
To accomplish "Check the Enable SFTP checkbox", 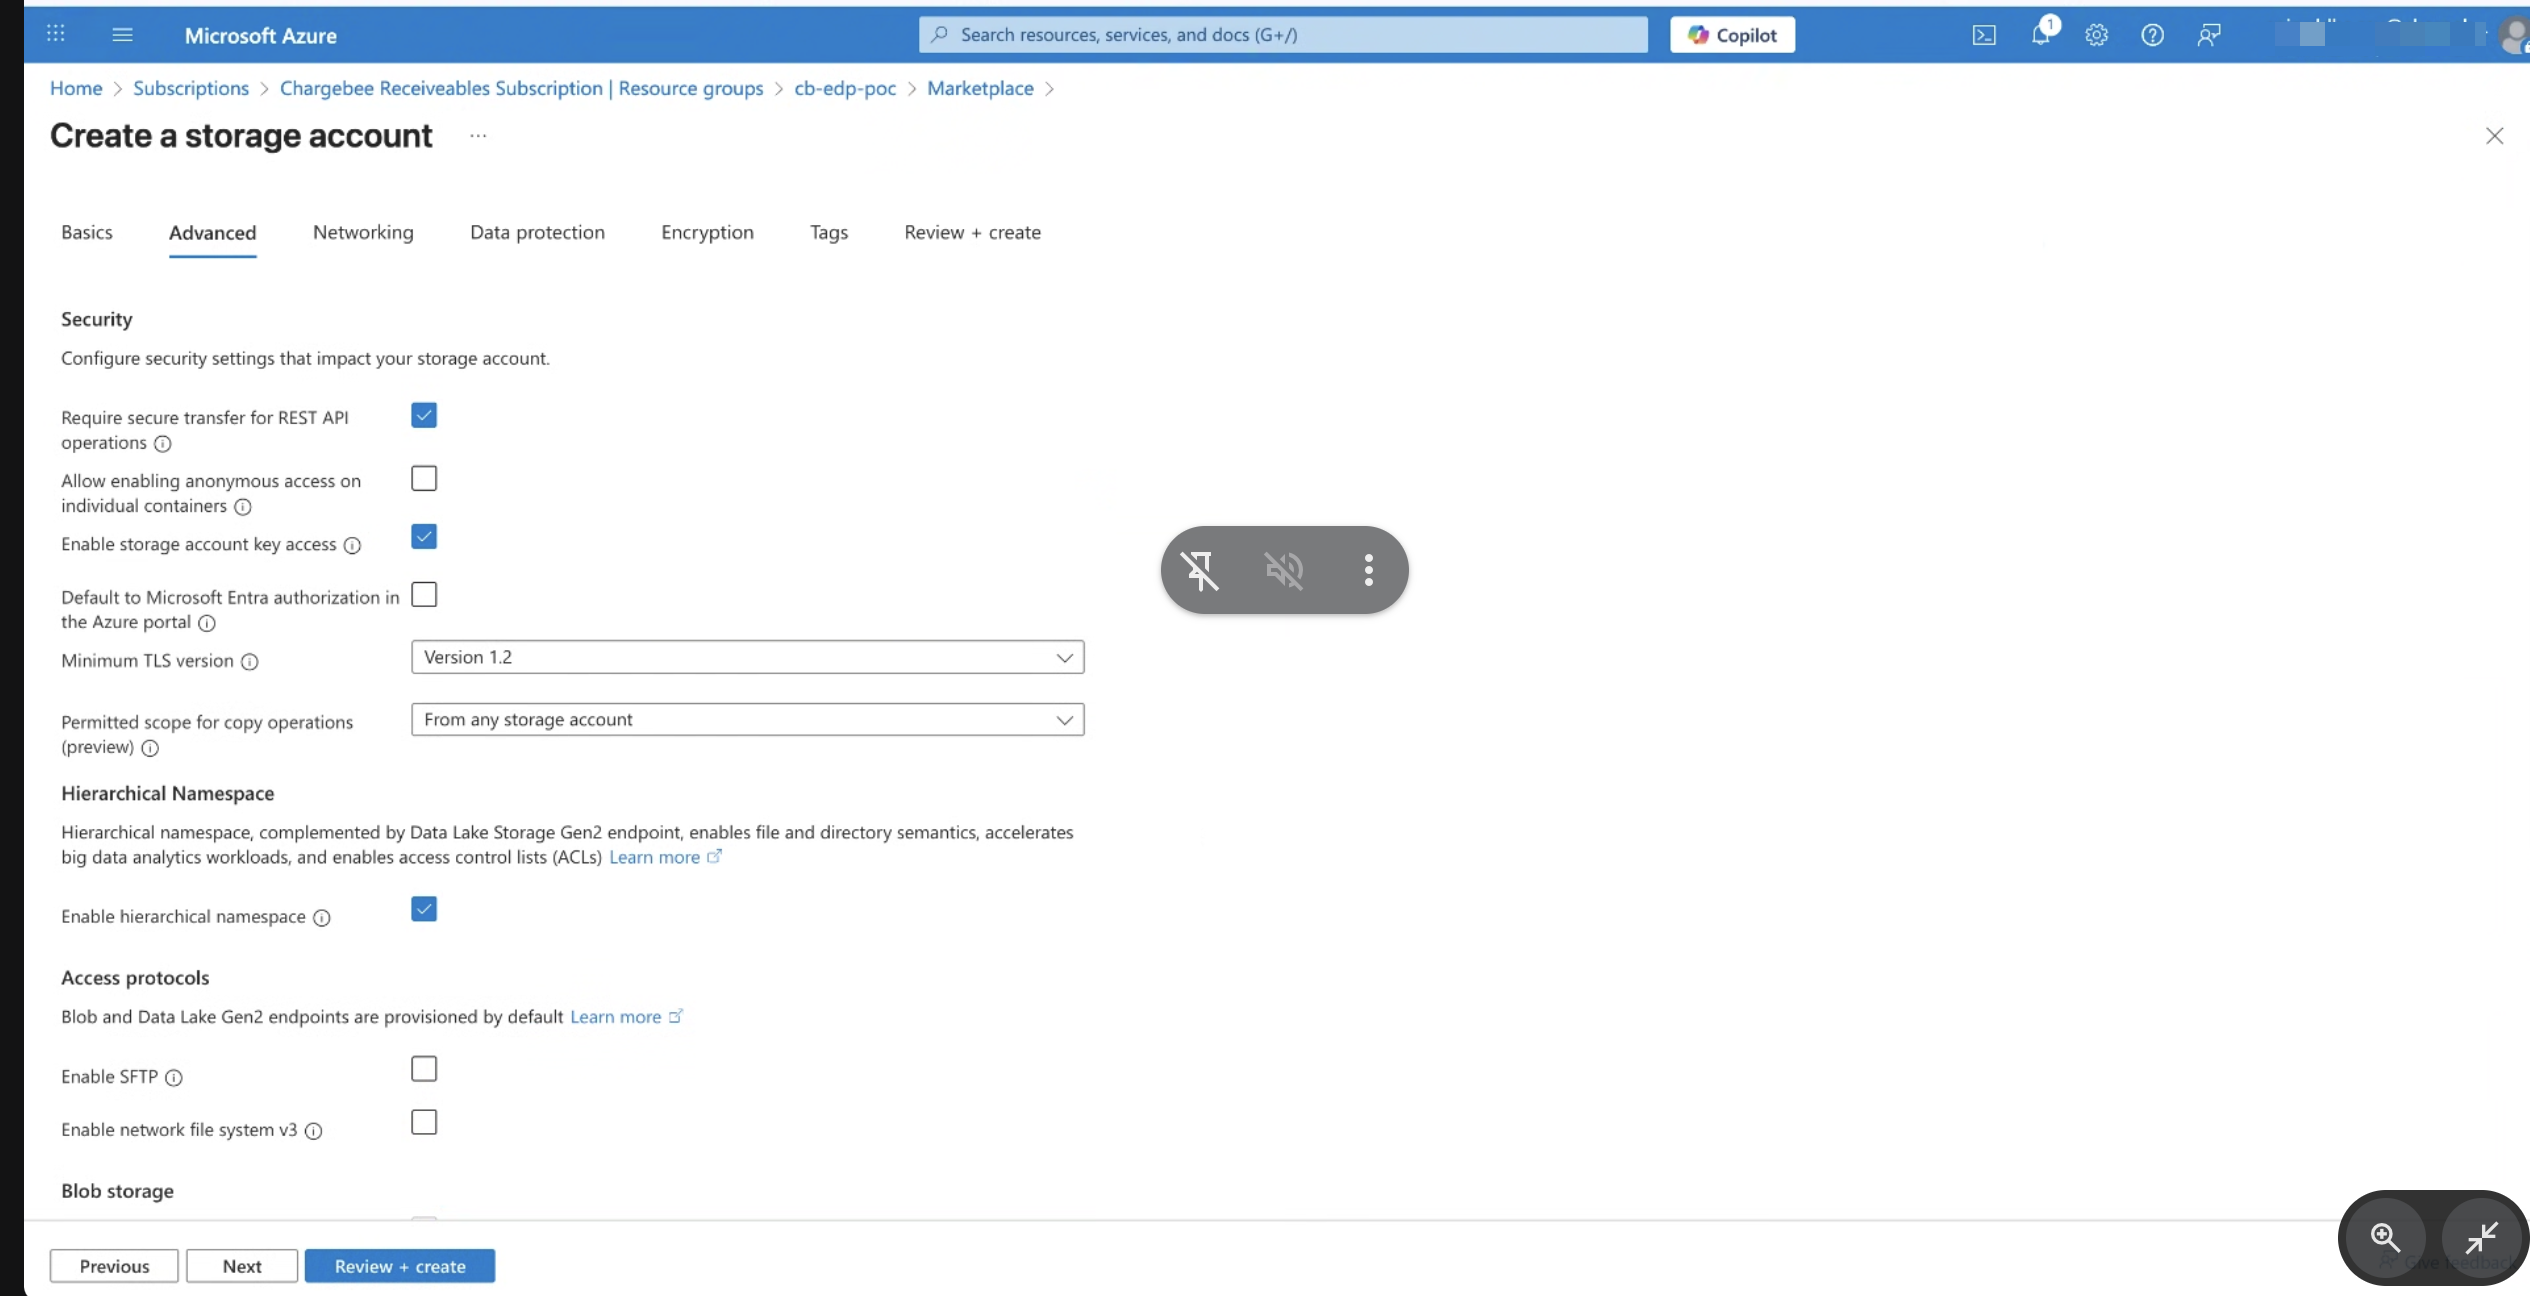I will coord(424,1069).
